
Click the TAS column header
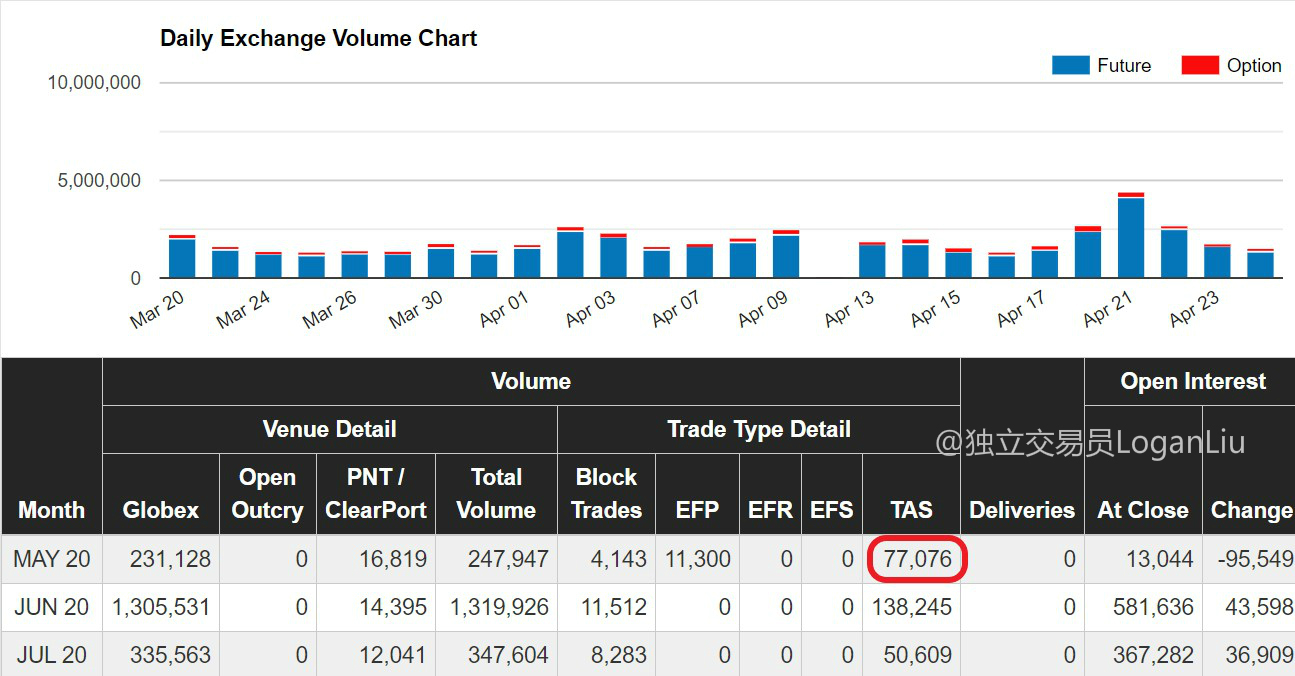pos(911,510)
